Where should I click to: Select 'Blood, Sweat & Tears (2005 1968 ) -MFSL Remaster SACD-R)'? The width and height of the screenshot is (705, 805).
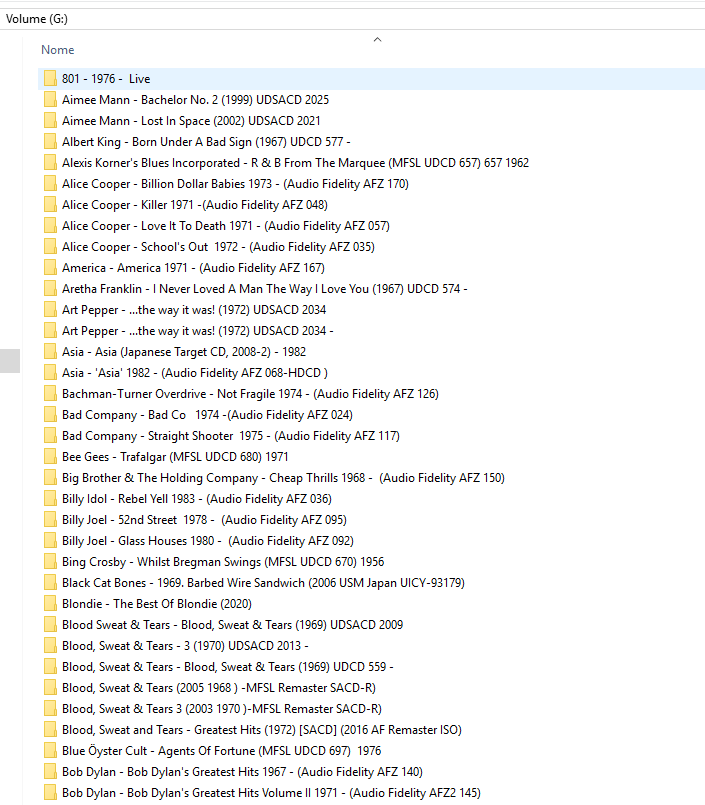(x=219, y=688)
